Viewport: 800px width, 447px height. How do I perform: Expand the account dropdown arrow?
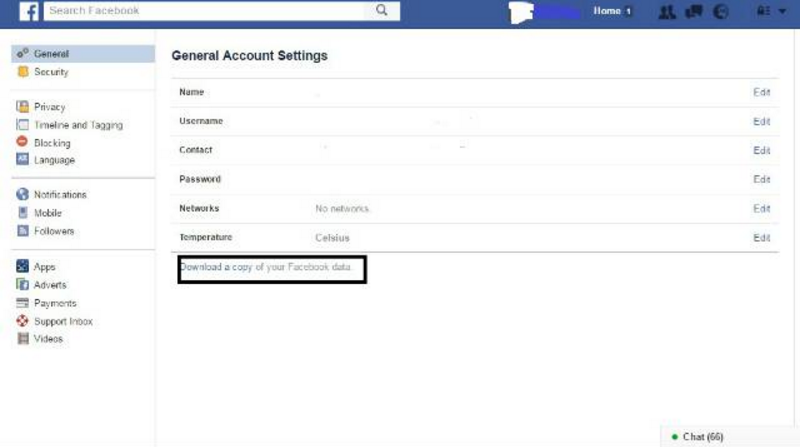pyautogui.click(x=782, y=11)
